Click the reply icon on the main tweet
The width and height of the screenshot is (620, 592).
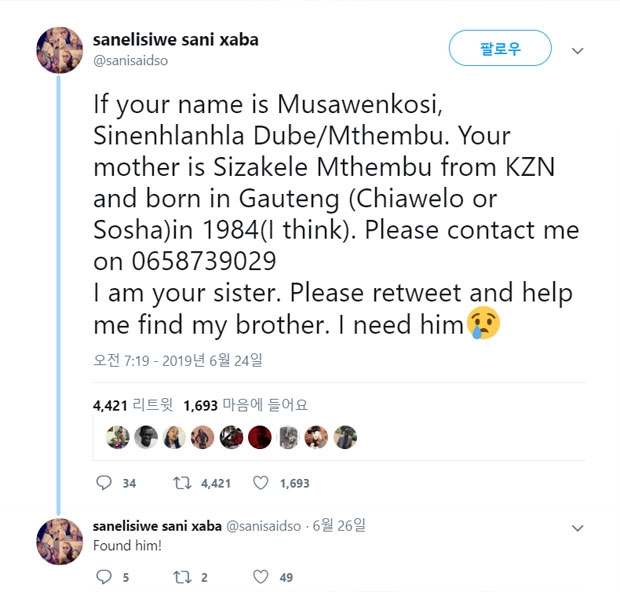coord(104,483)
